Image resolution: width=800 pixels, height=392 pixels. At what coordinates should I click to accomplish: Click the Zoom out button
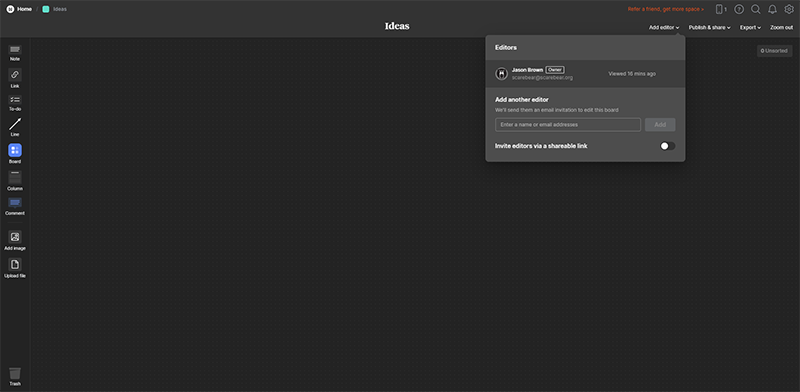click(x=781, y=28)
